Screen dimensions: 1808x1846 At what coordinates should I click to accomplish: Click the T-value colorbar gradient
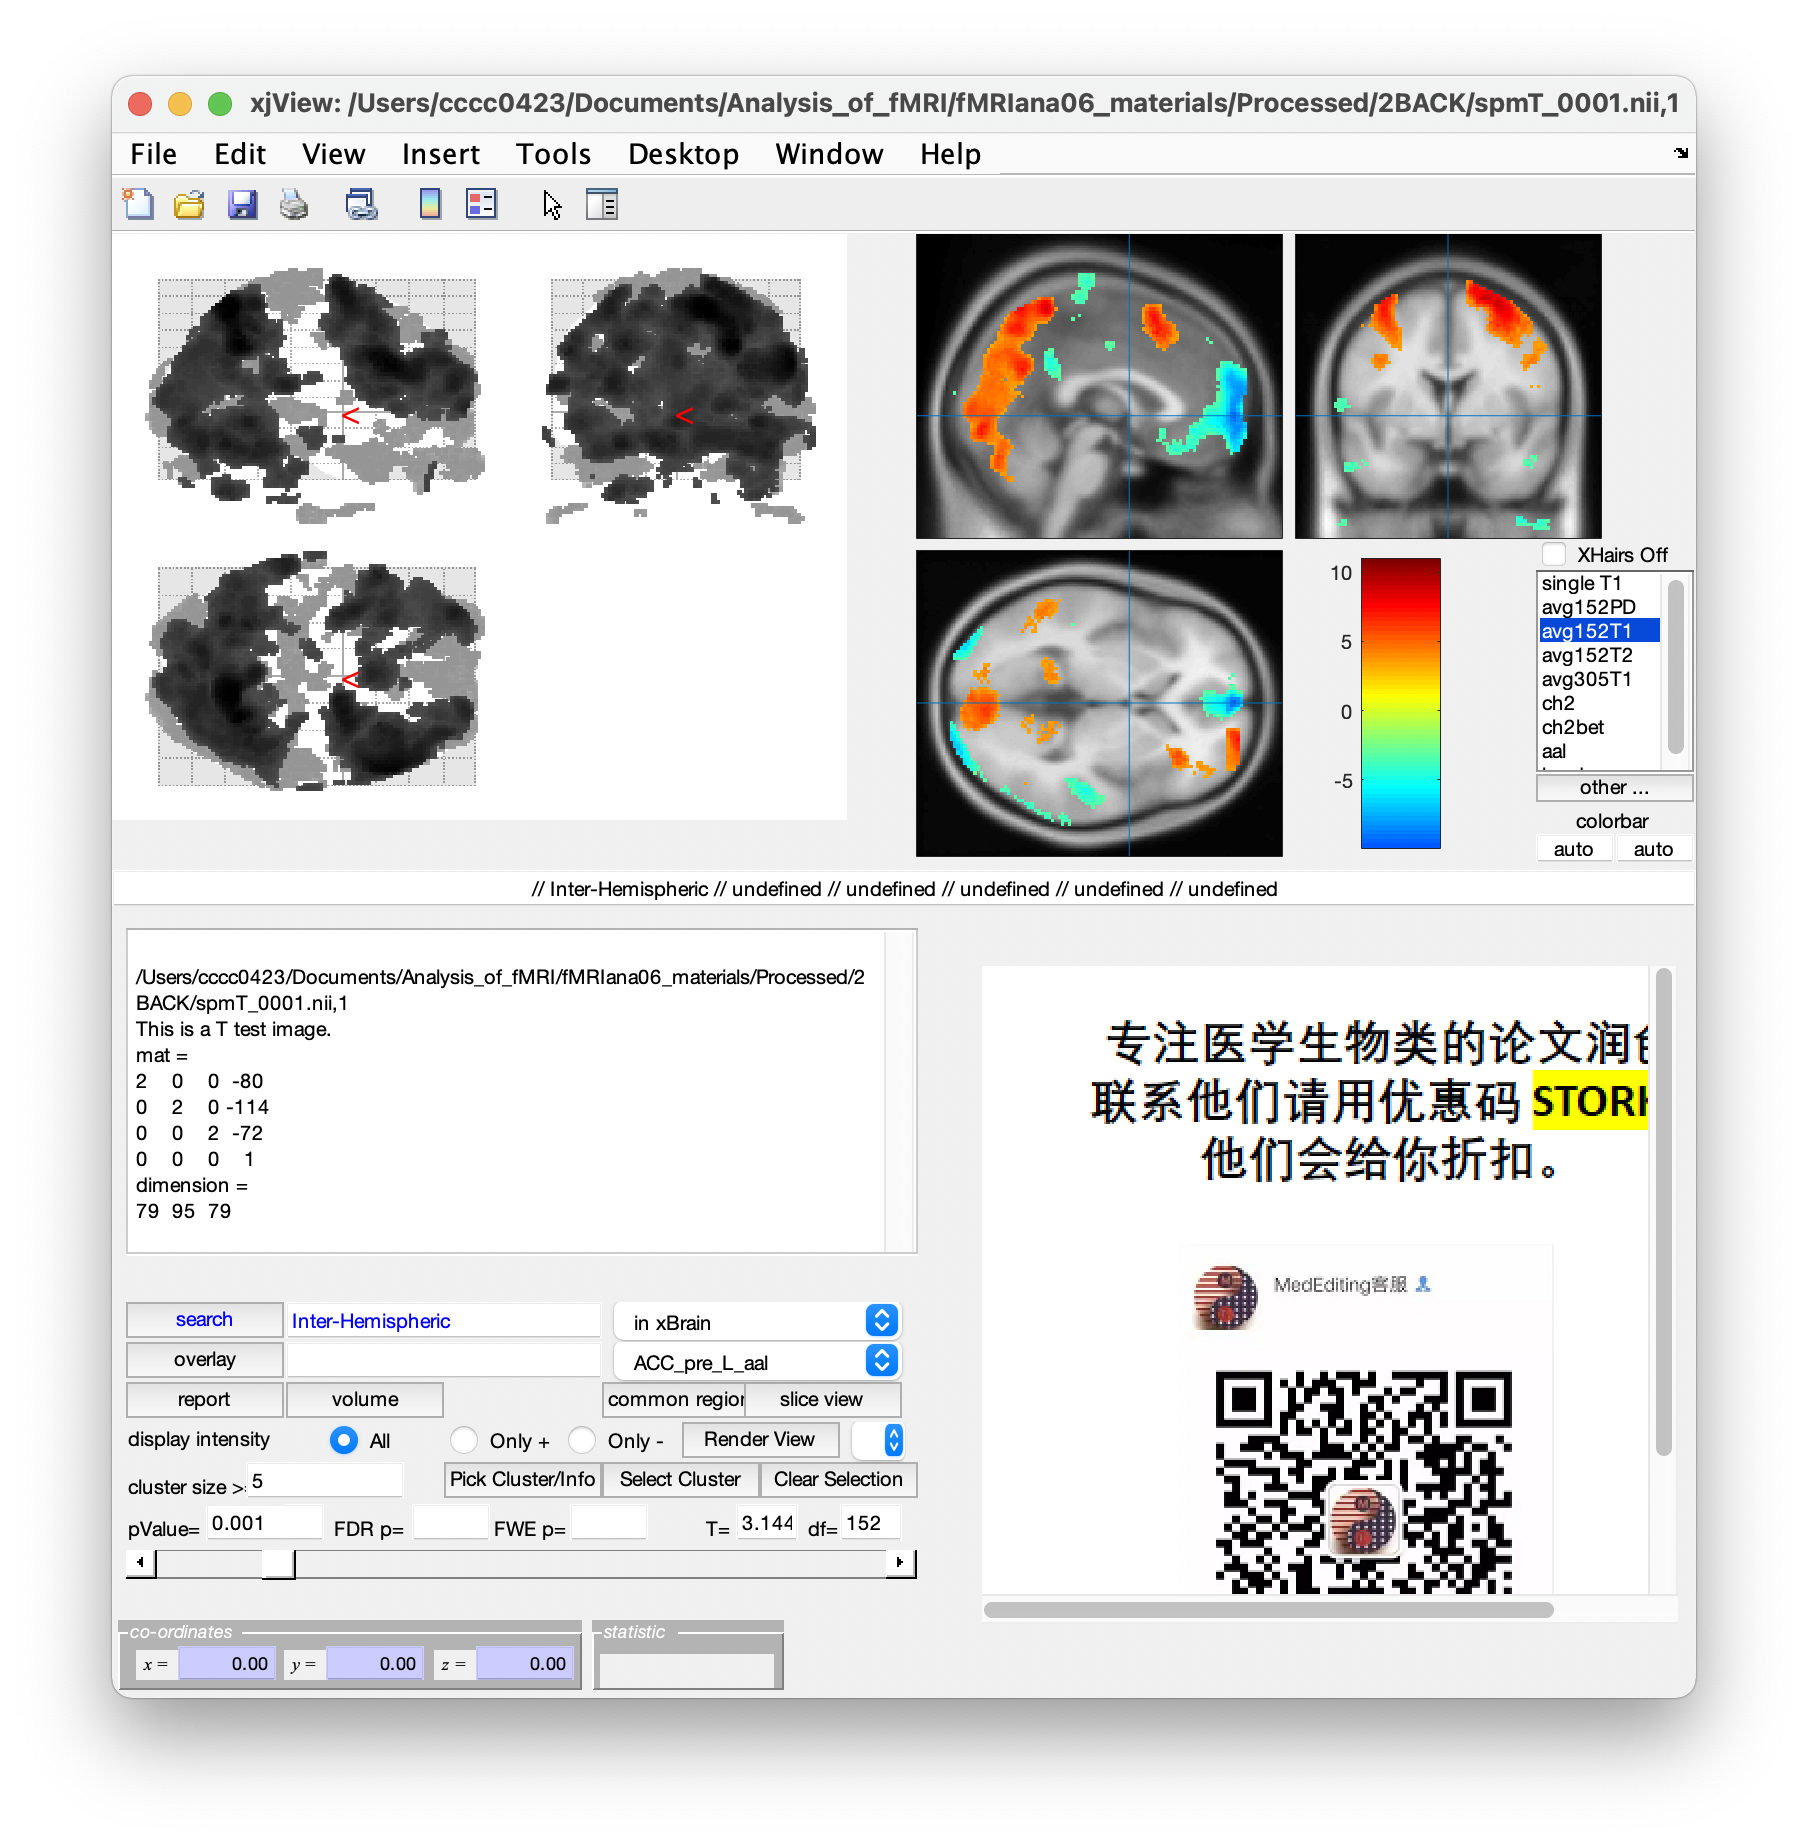pos(1401,704)
